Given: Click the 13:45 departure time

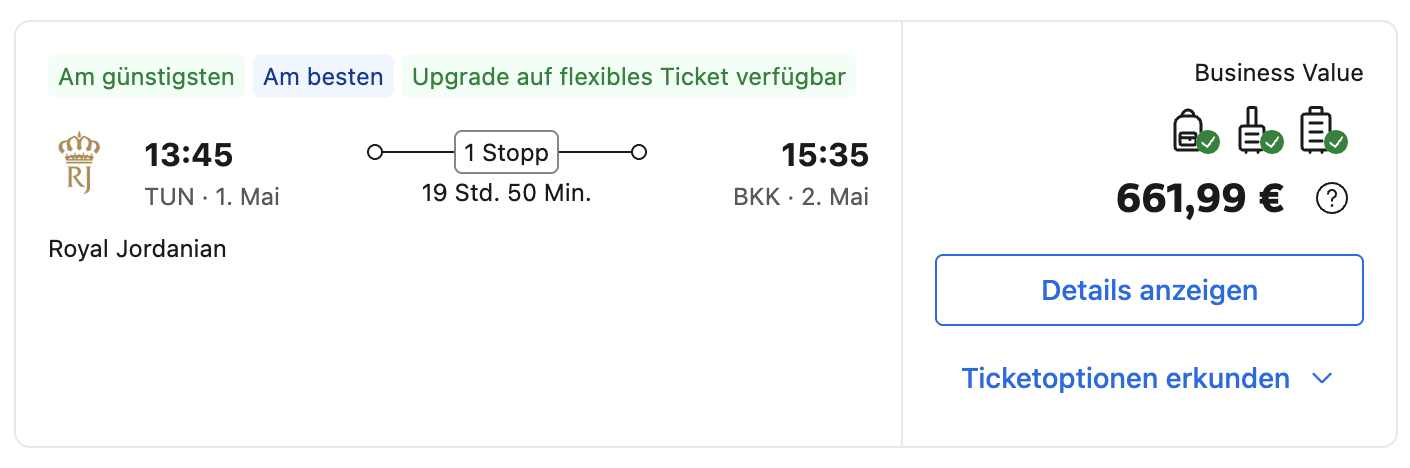Looking at the screenshot, I should click(188, 156).
